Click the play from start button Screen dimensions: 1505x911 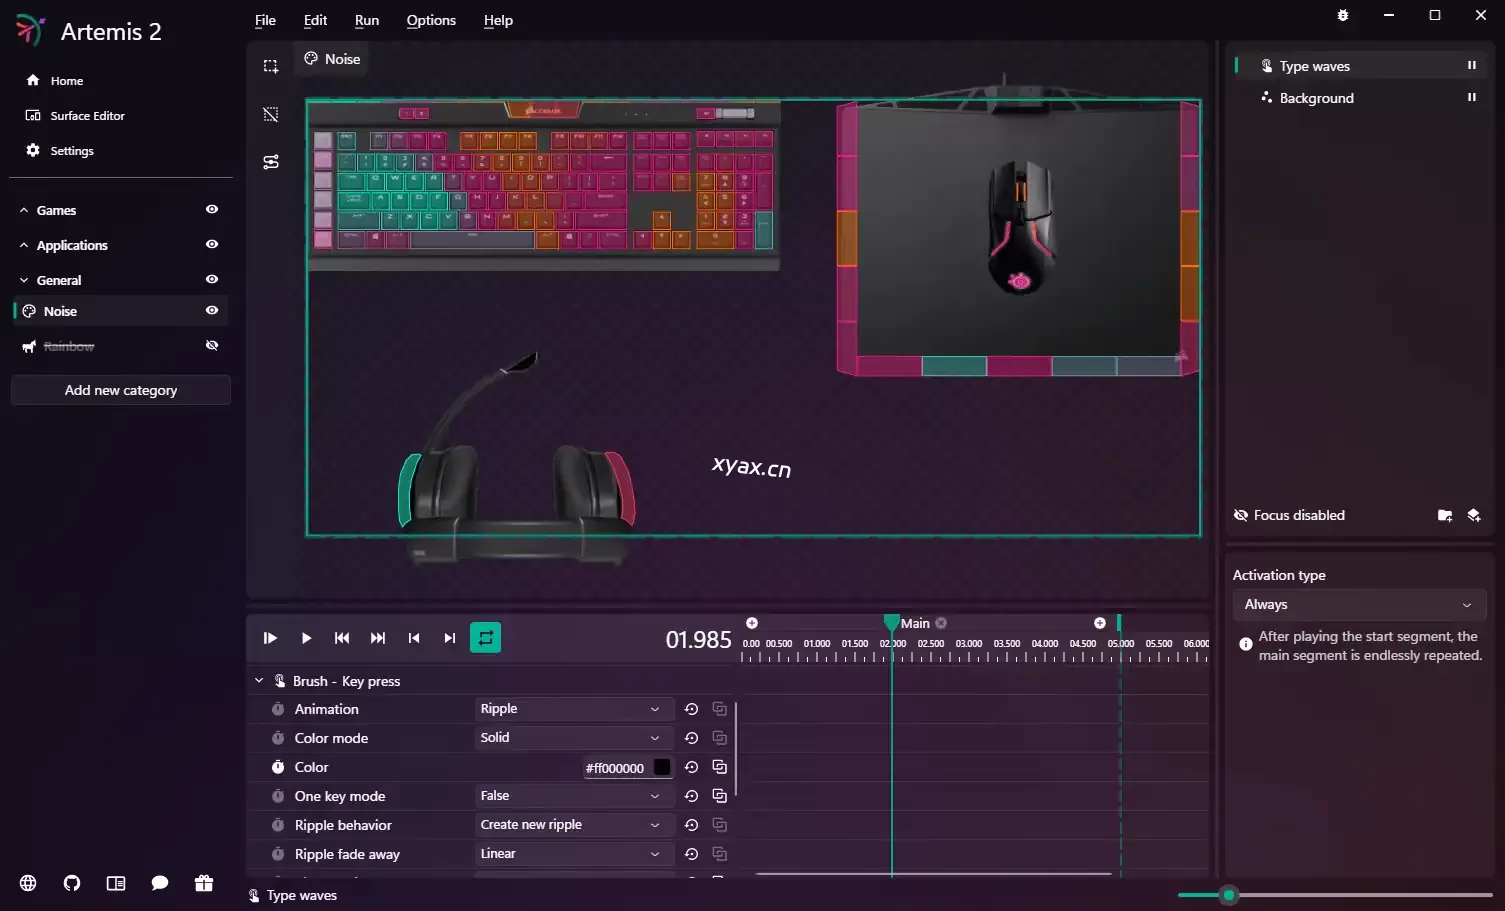click(x=270, y=638)
